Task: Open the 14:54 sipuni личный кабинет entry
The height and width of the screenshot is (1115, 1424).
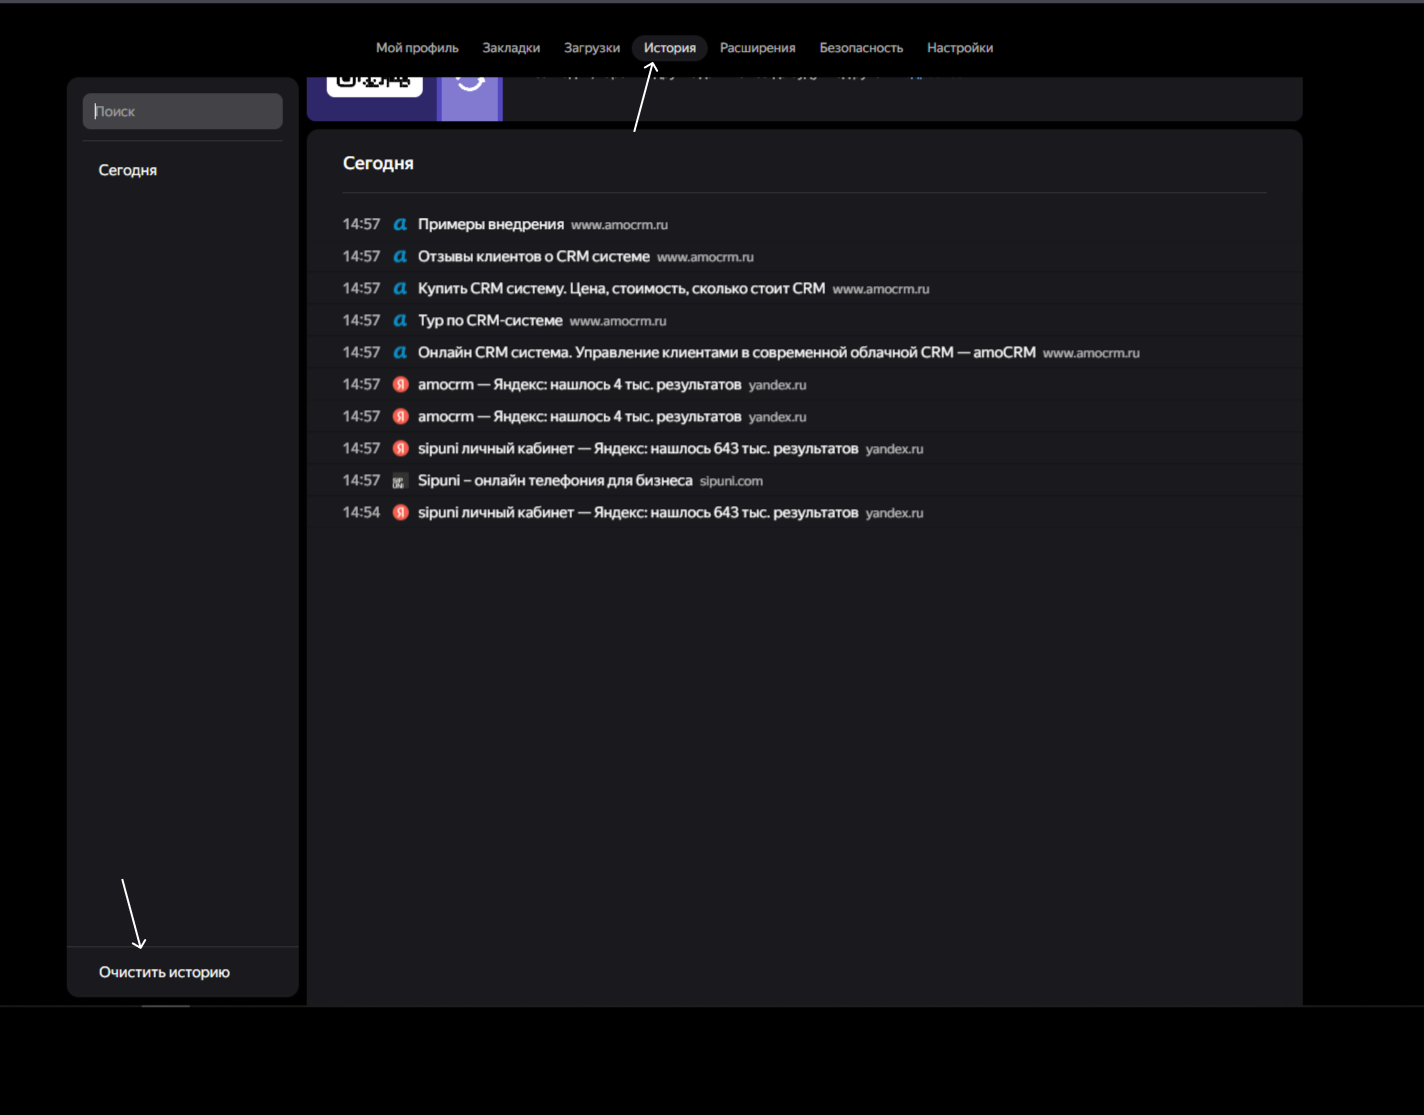Action: (638, 512)
